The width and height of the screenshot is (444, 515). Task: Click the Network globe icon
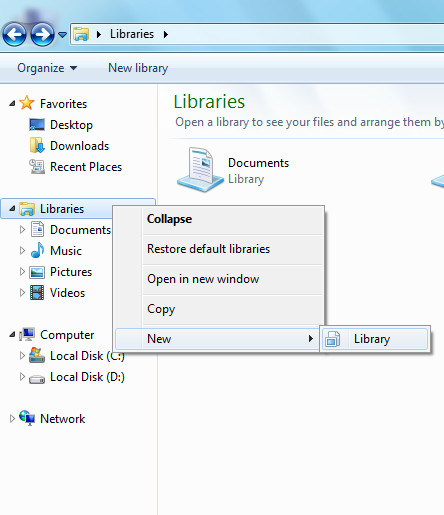click(27, 418)
